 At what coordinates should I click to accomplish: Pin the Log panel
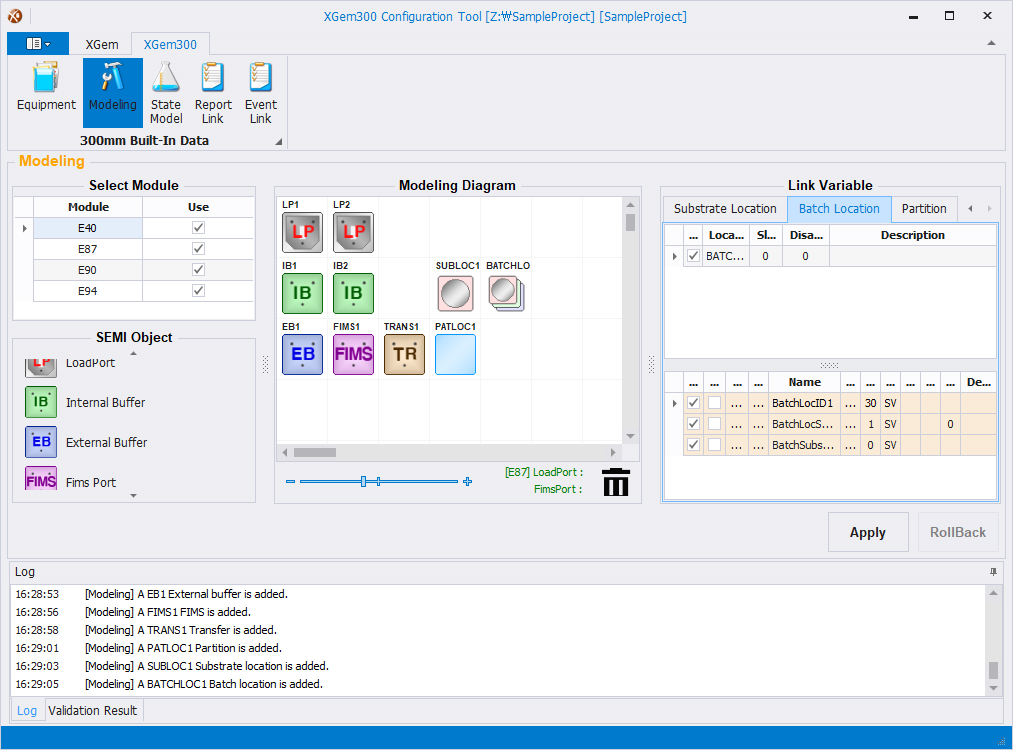click(x=993, y=572)
